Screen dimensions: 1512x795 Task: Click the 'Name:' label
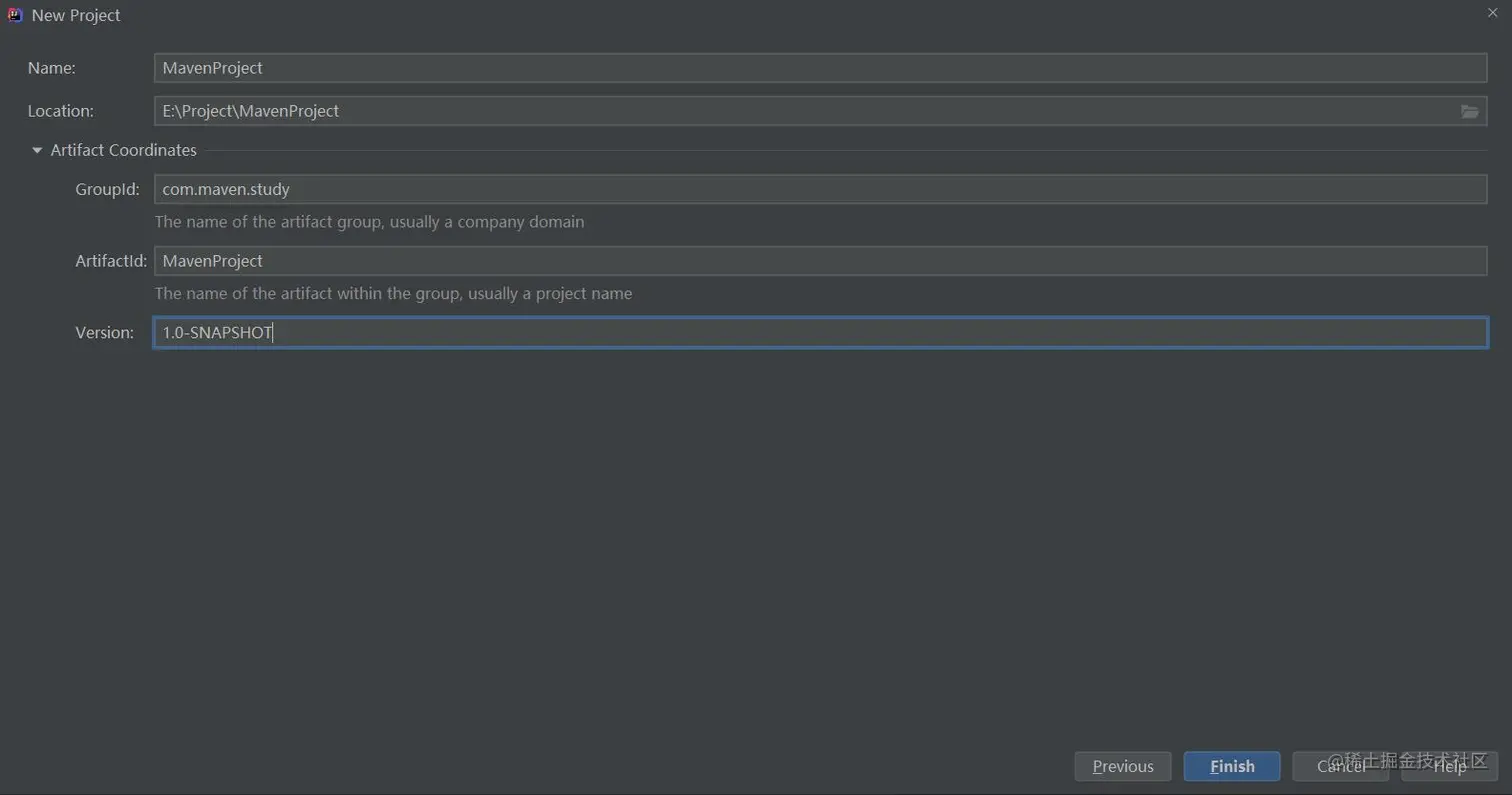point(52,68)
